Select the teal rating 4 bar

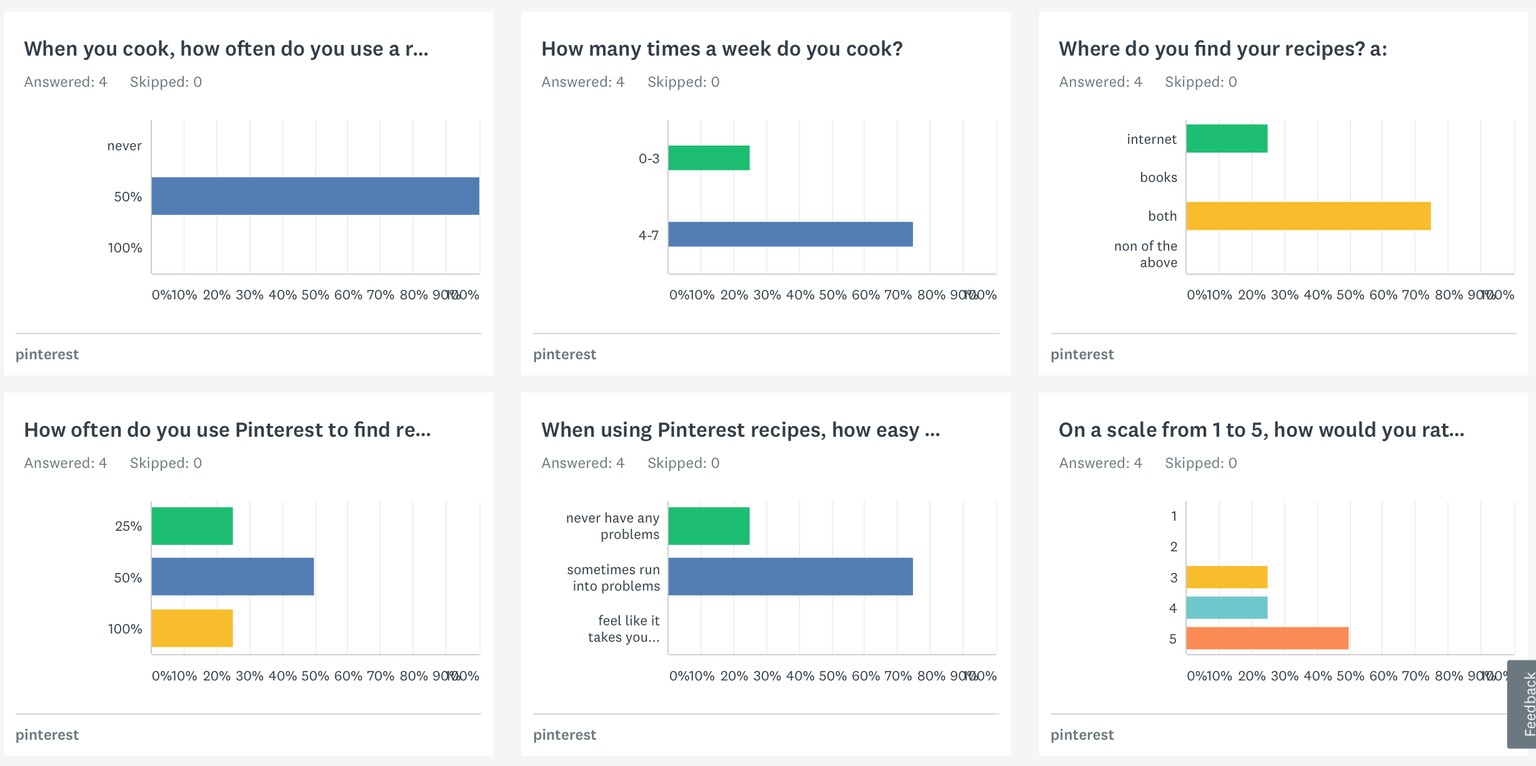tap(1227, 607)
